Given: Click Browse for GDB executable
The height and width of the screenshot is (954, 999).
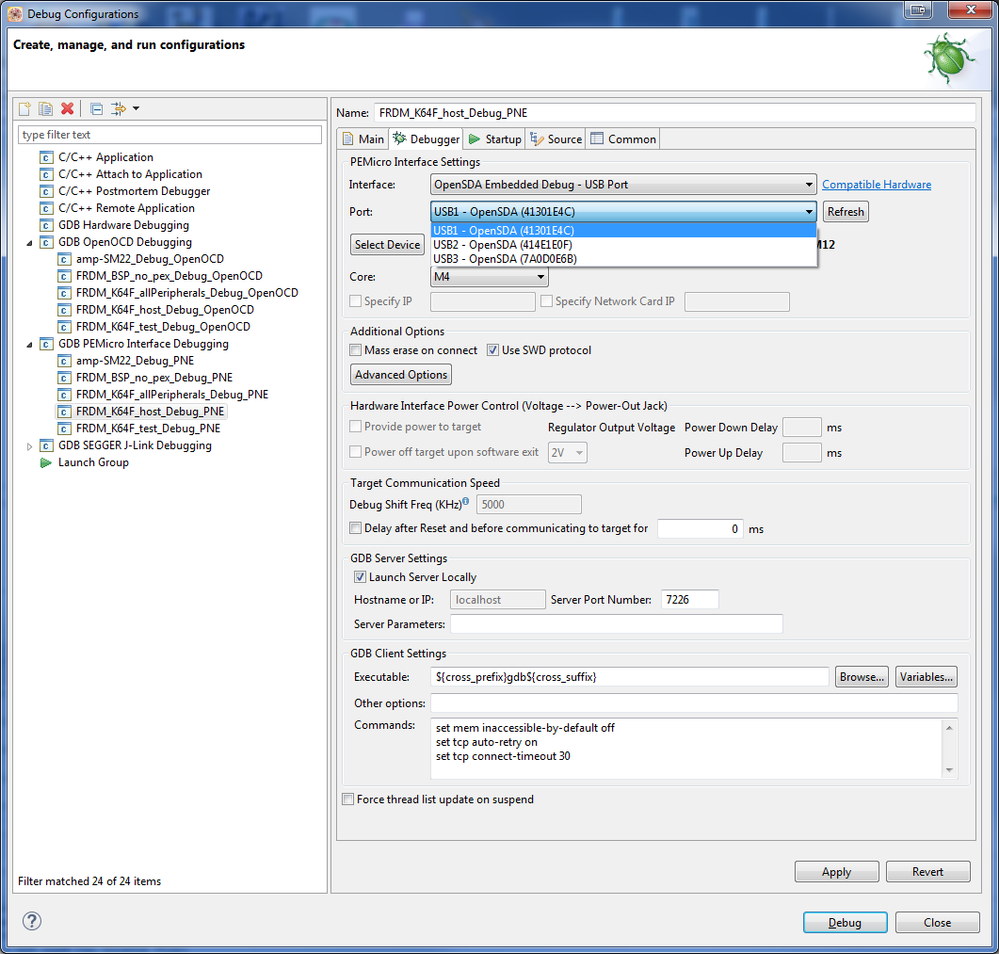Looking at the screenshot, I should pos(861,677).
